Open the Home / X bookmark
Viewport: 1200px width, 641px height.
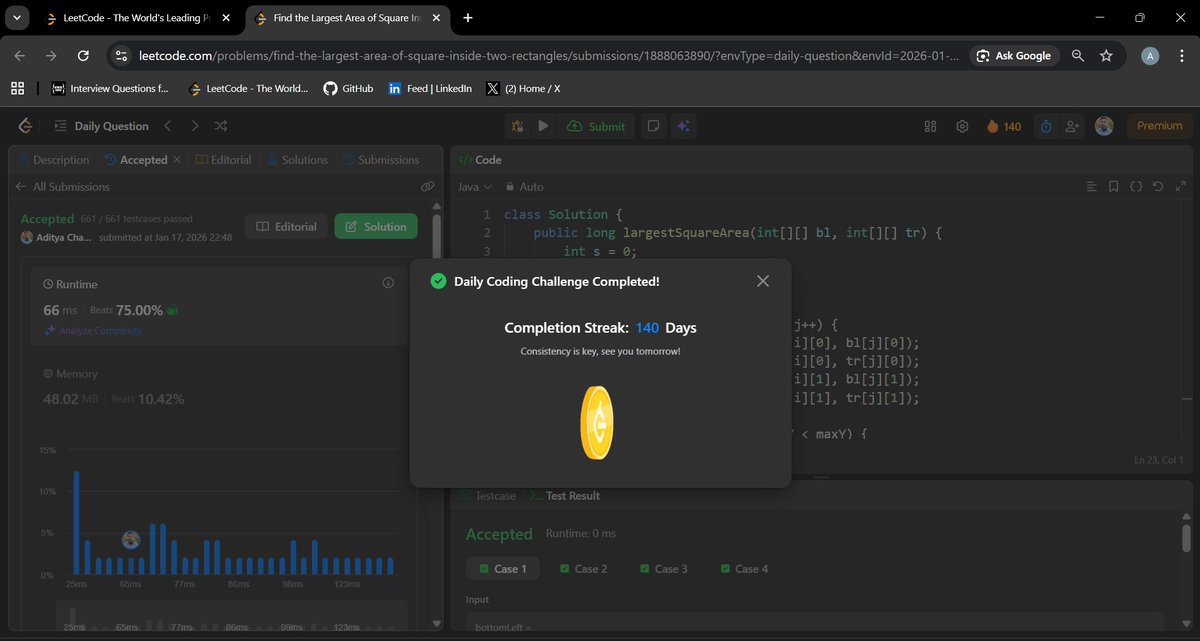[x=523, y=89]
